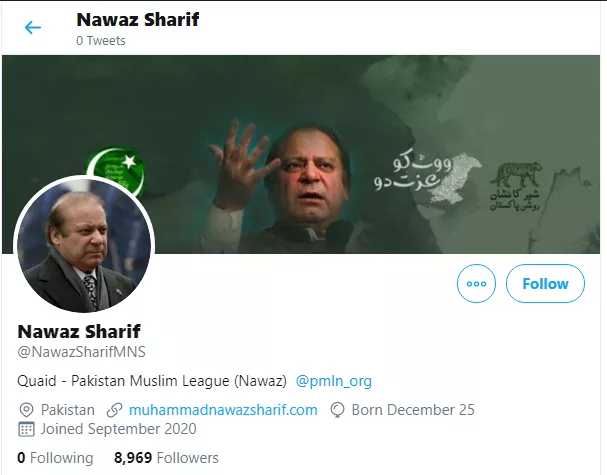Go back using the blue arrow
This screenshot has width=607, height=475.
click(33, 27)
